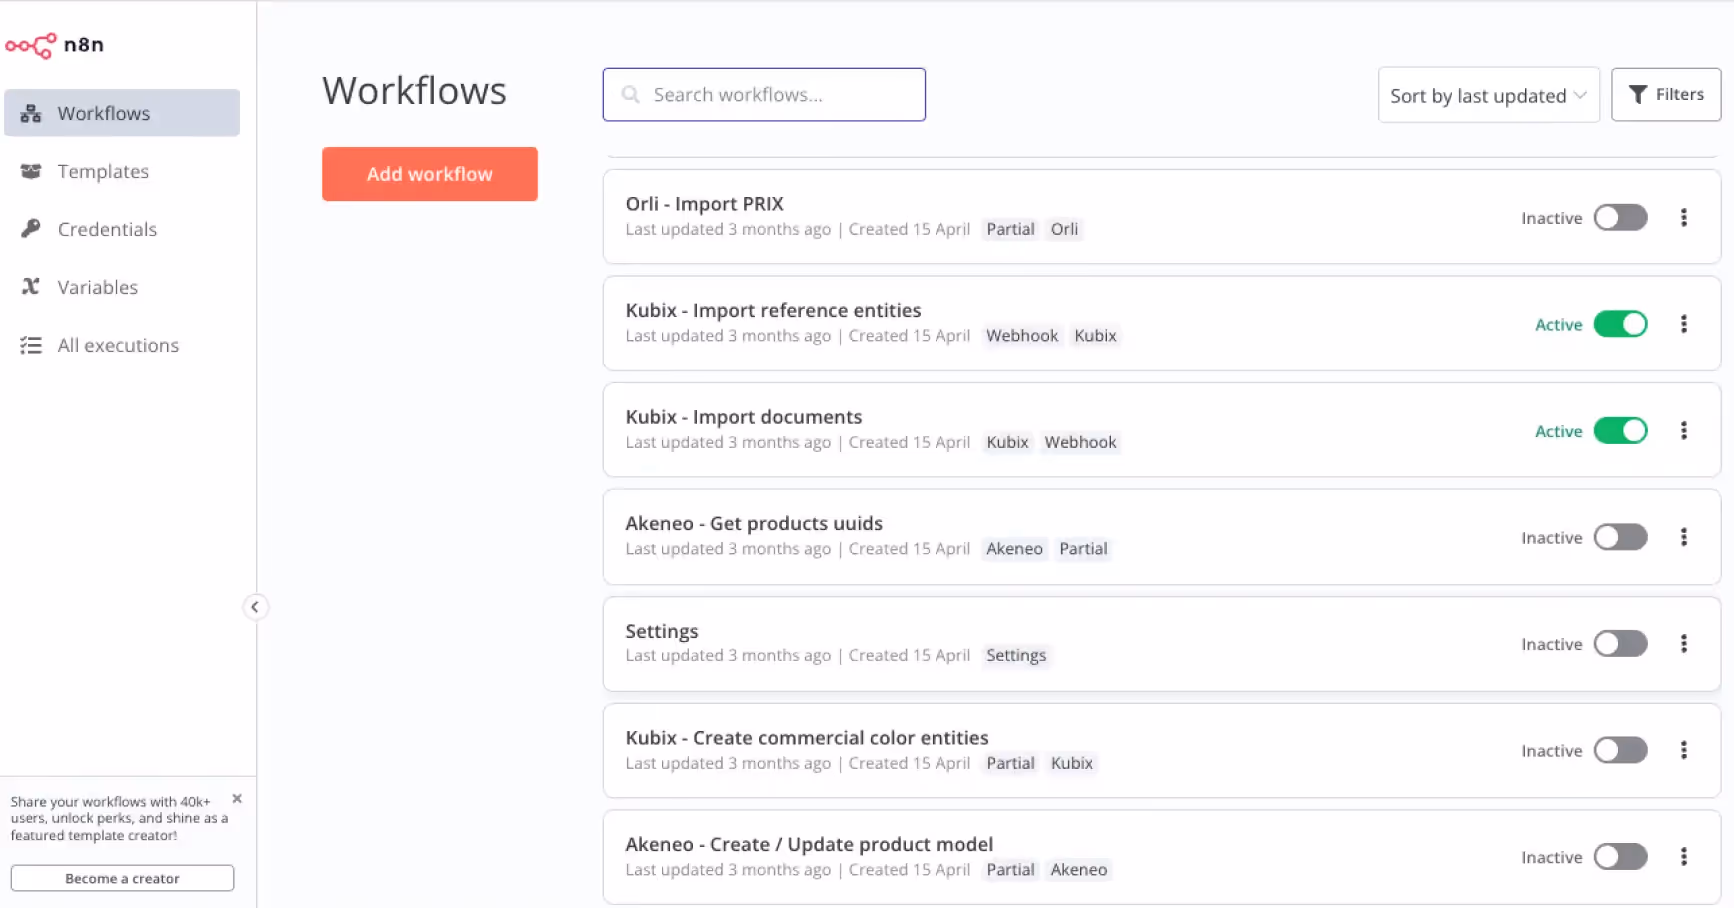Open actions menu for Akeneo - Get products uuids
1734x908 pixels.
click(1684, 537)
